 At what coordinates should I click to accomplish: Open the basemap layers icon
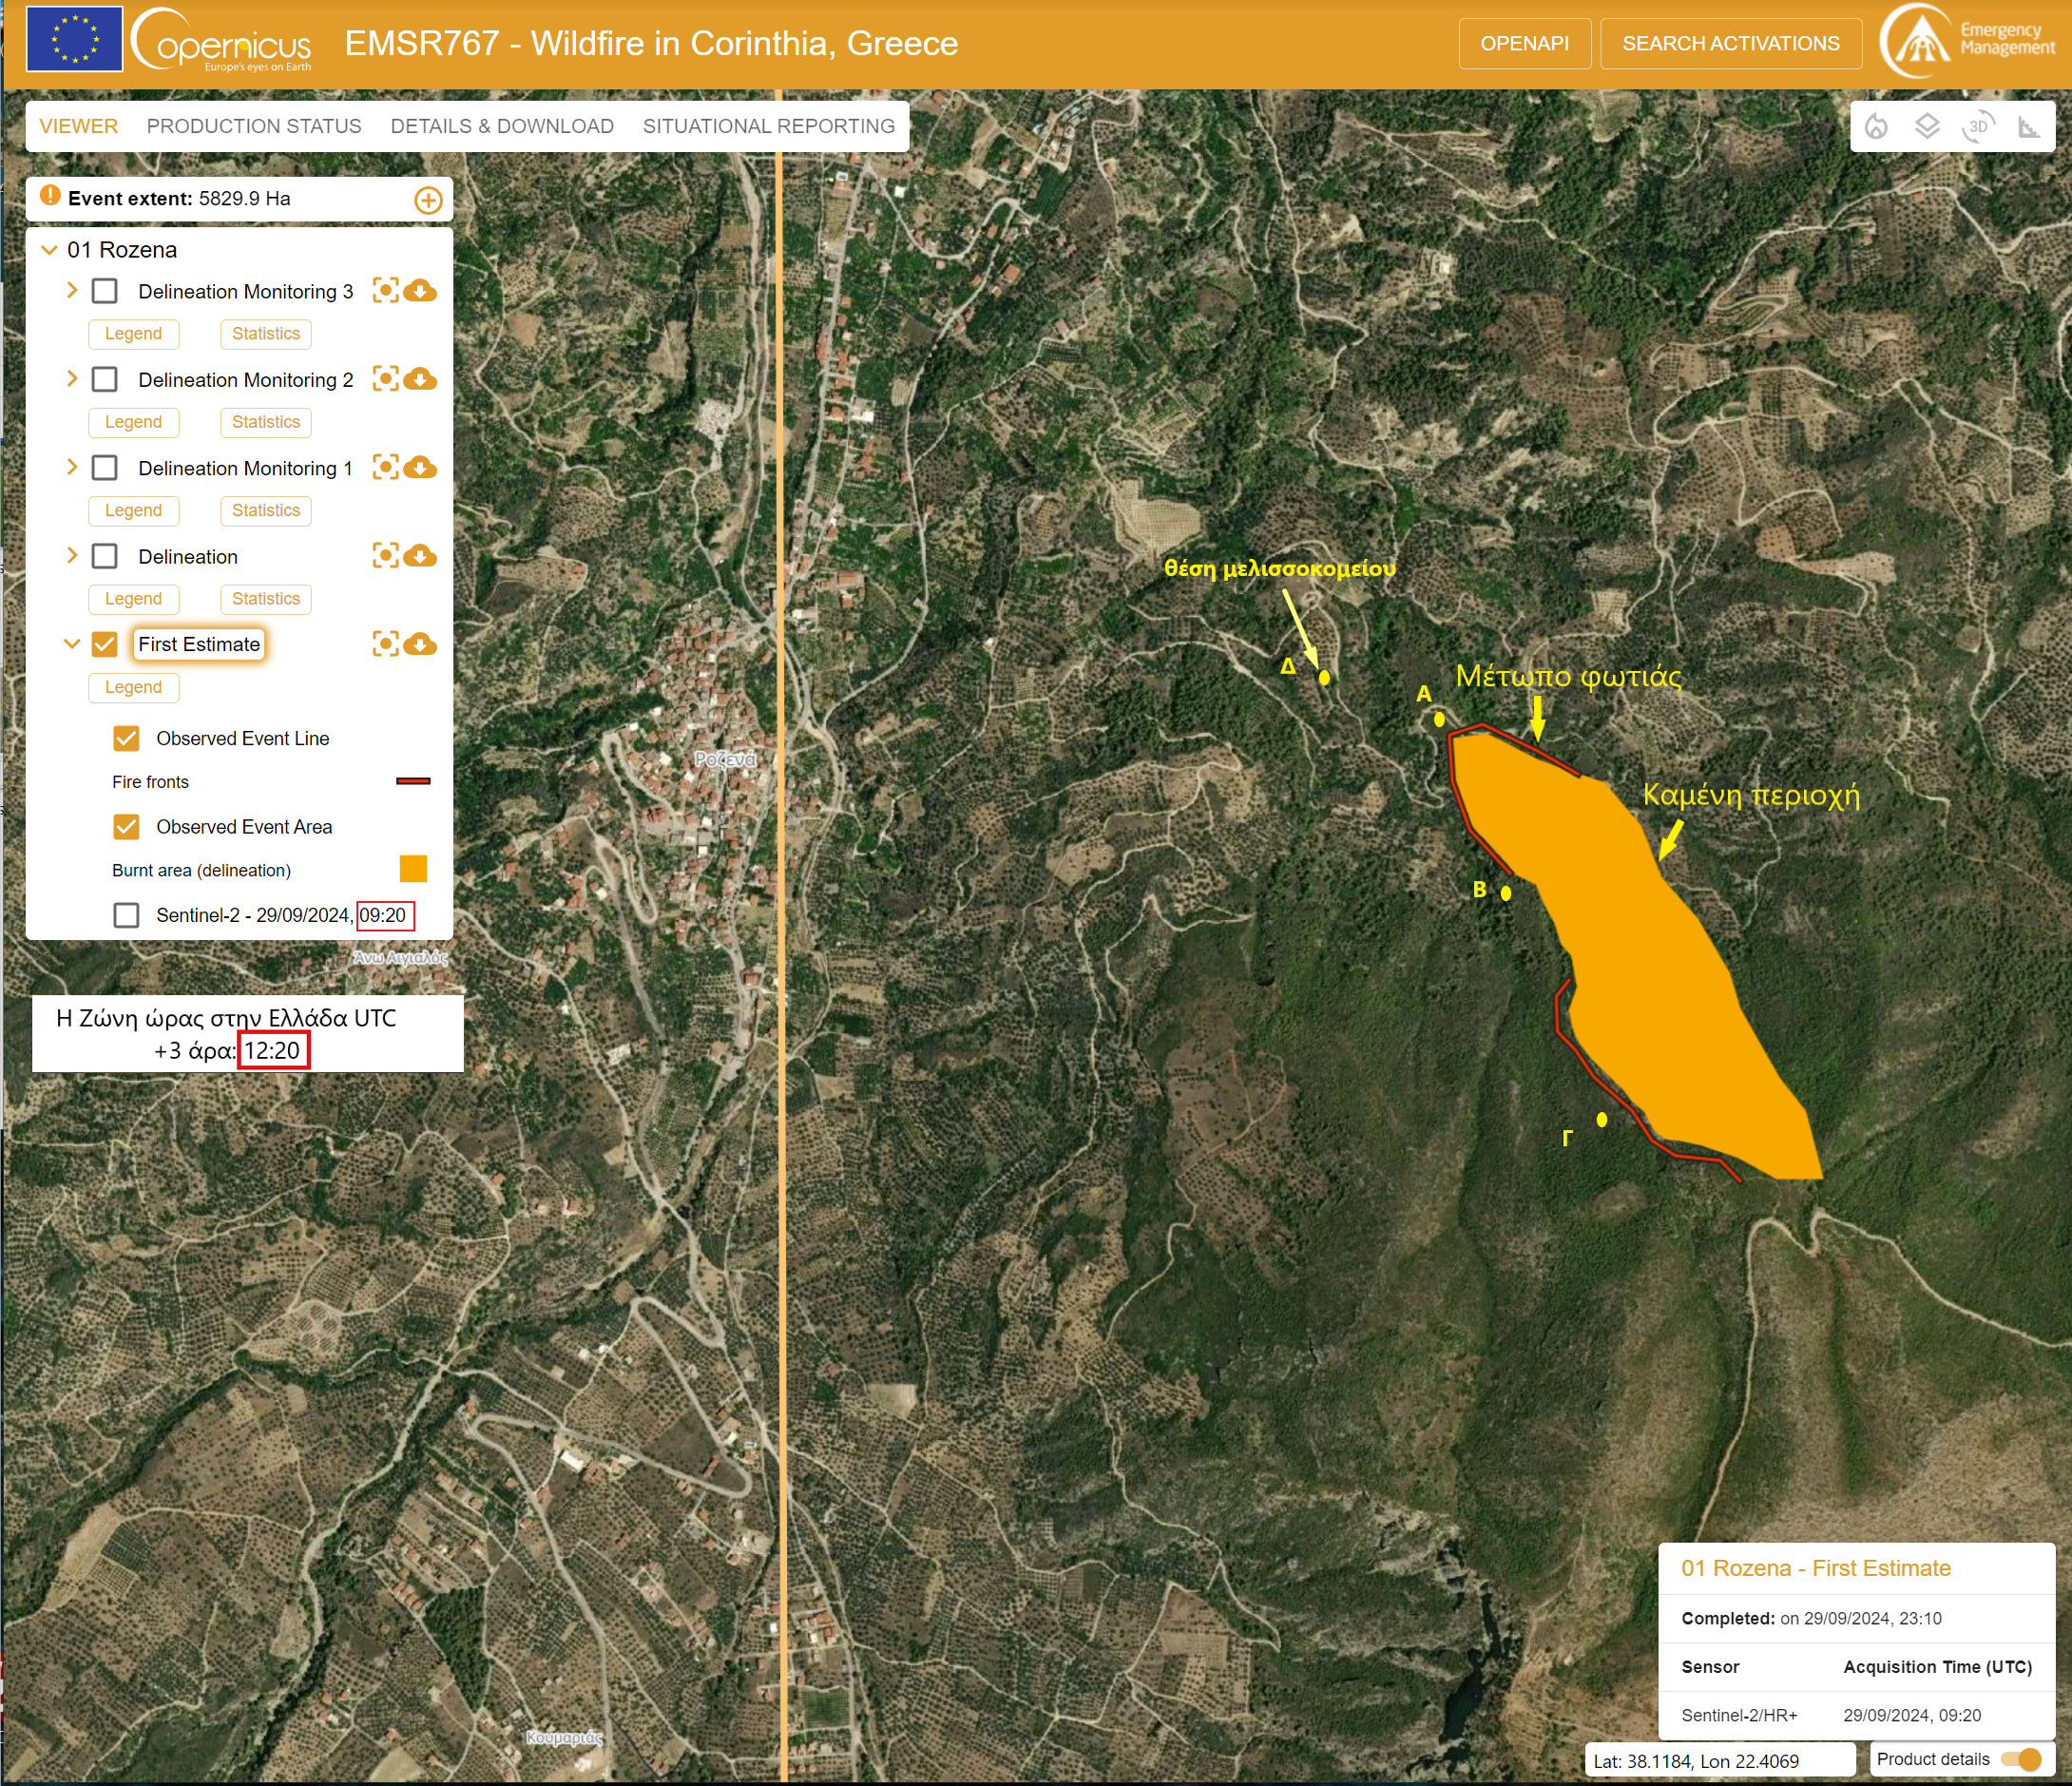[1927, 127]
